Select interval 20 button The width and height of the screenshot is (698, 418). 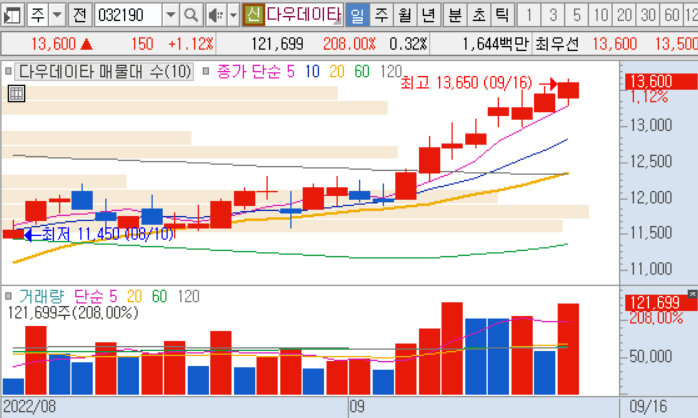624,15
